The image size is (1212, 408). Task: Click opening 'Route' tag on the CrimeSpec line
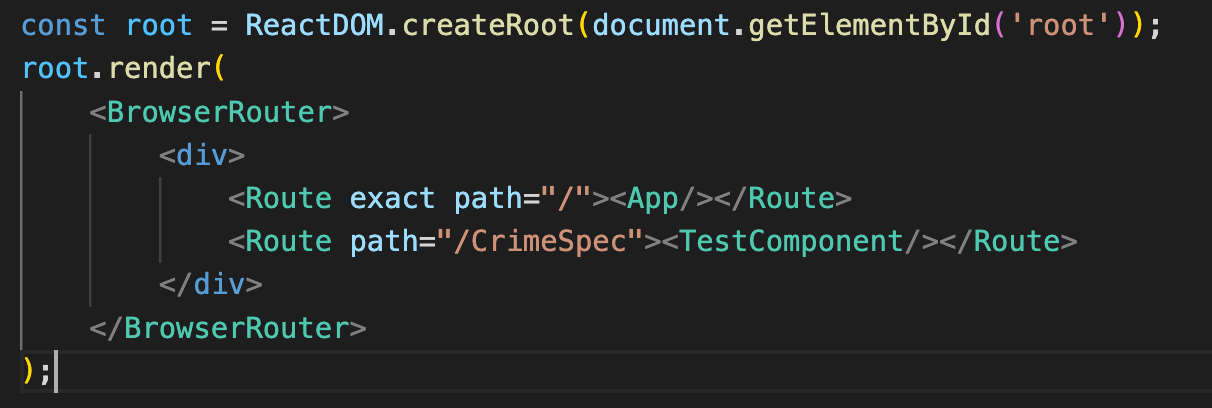(x=288, y=241)
